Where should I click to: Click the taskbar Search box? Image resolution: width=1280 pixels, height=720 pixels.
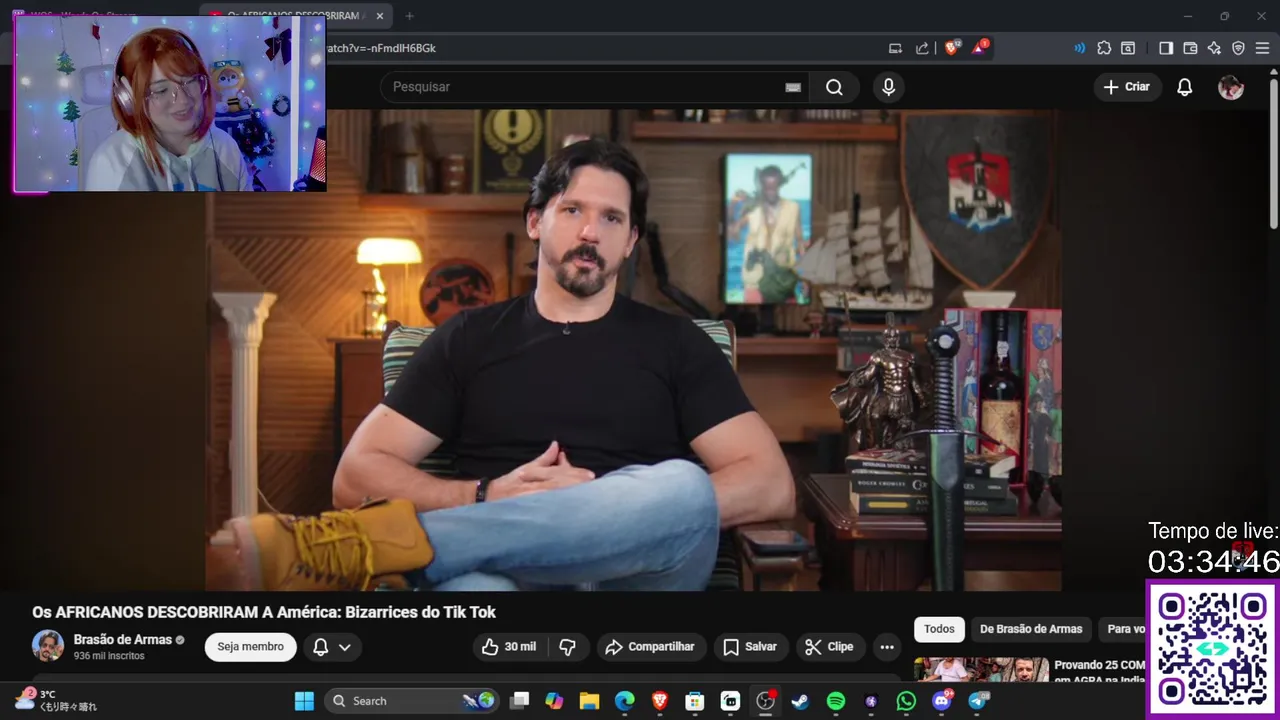click(411, 701)
